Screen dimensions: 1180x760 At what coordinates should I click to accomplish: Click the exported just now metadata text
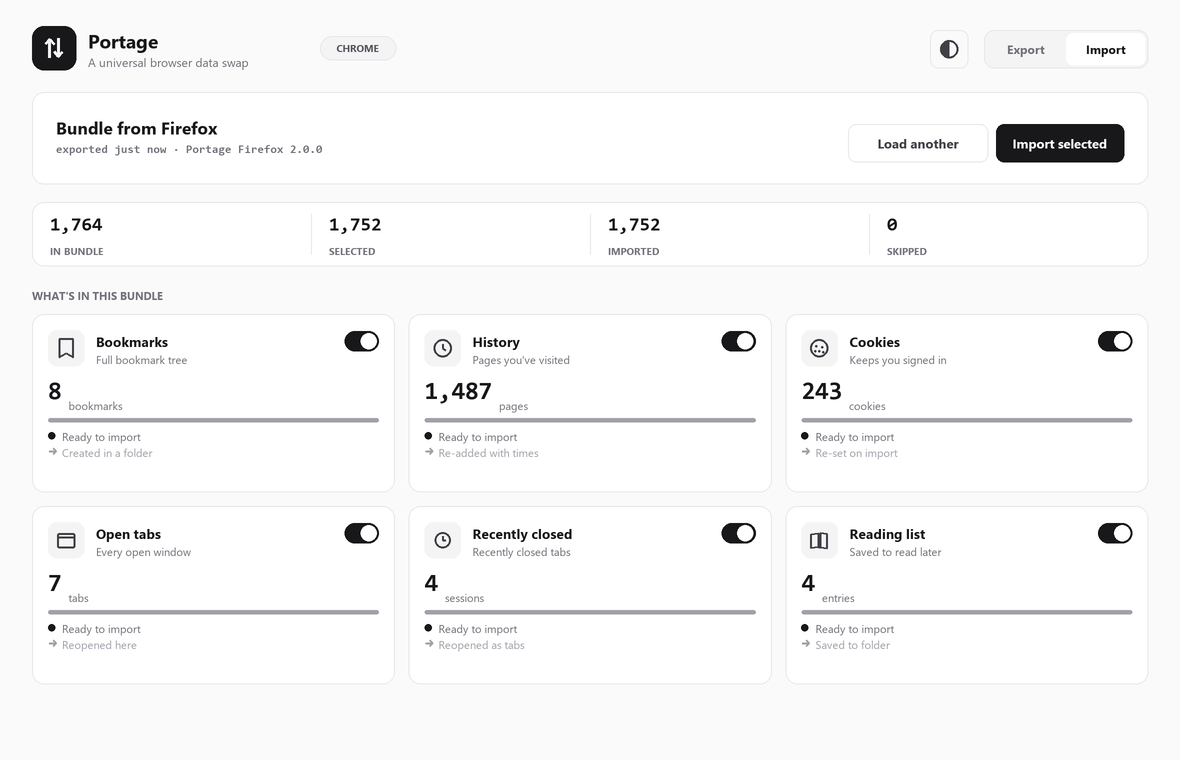pos(189,150)
